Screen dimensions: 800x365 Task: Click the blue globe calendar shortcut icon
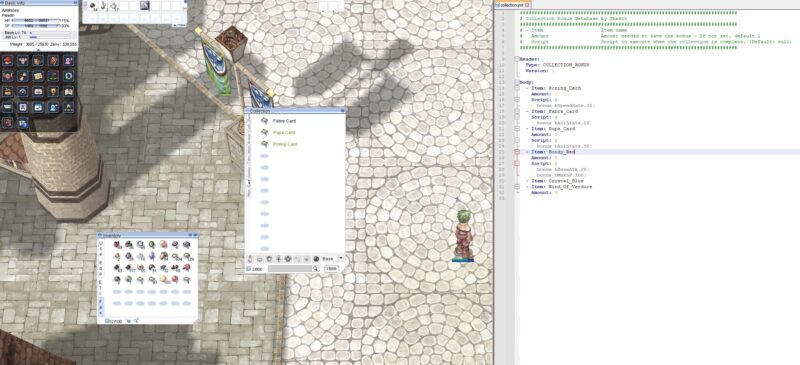[x=22, y=123]
